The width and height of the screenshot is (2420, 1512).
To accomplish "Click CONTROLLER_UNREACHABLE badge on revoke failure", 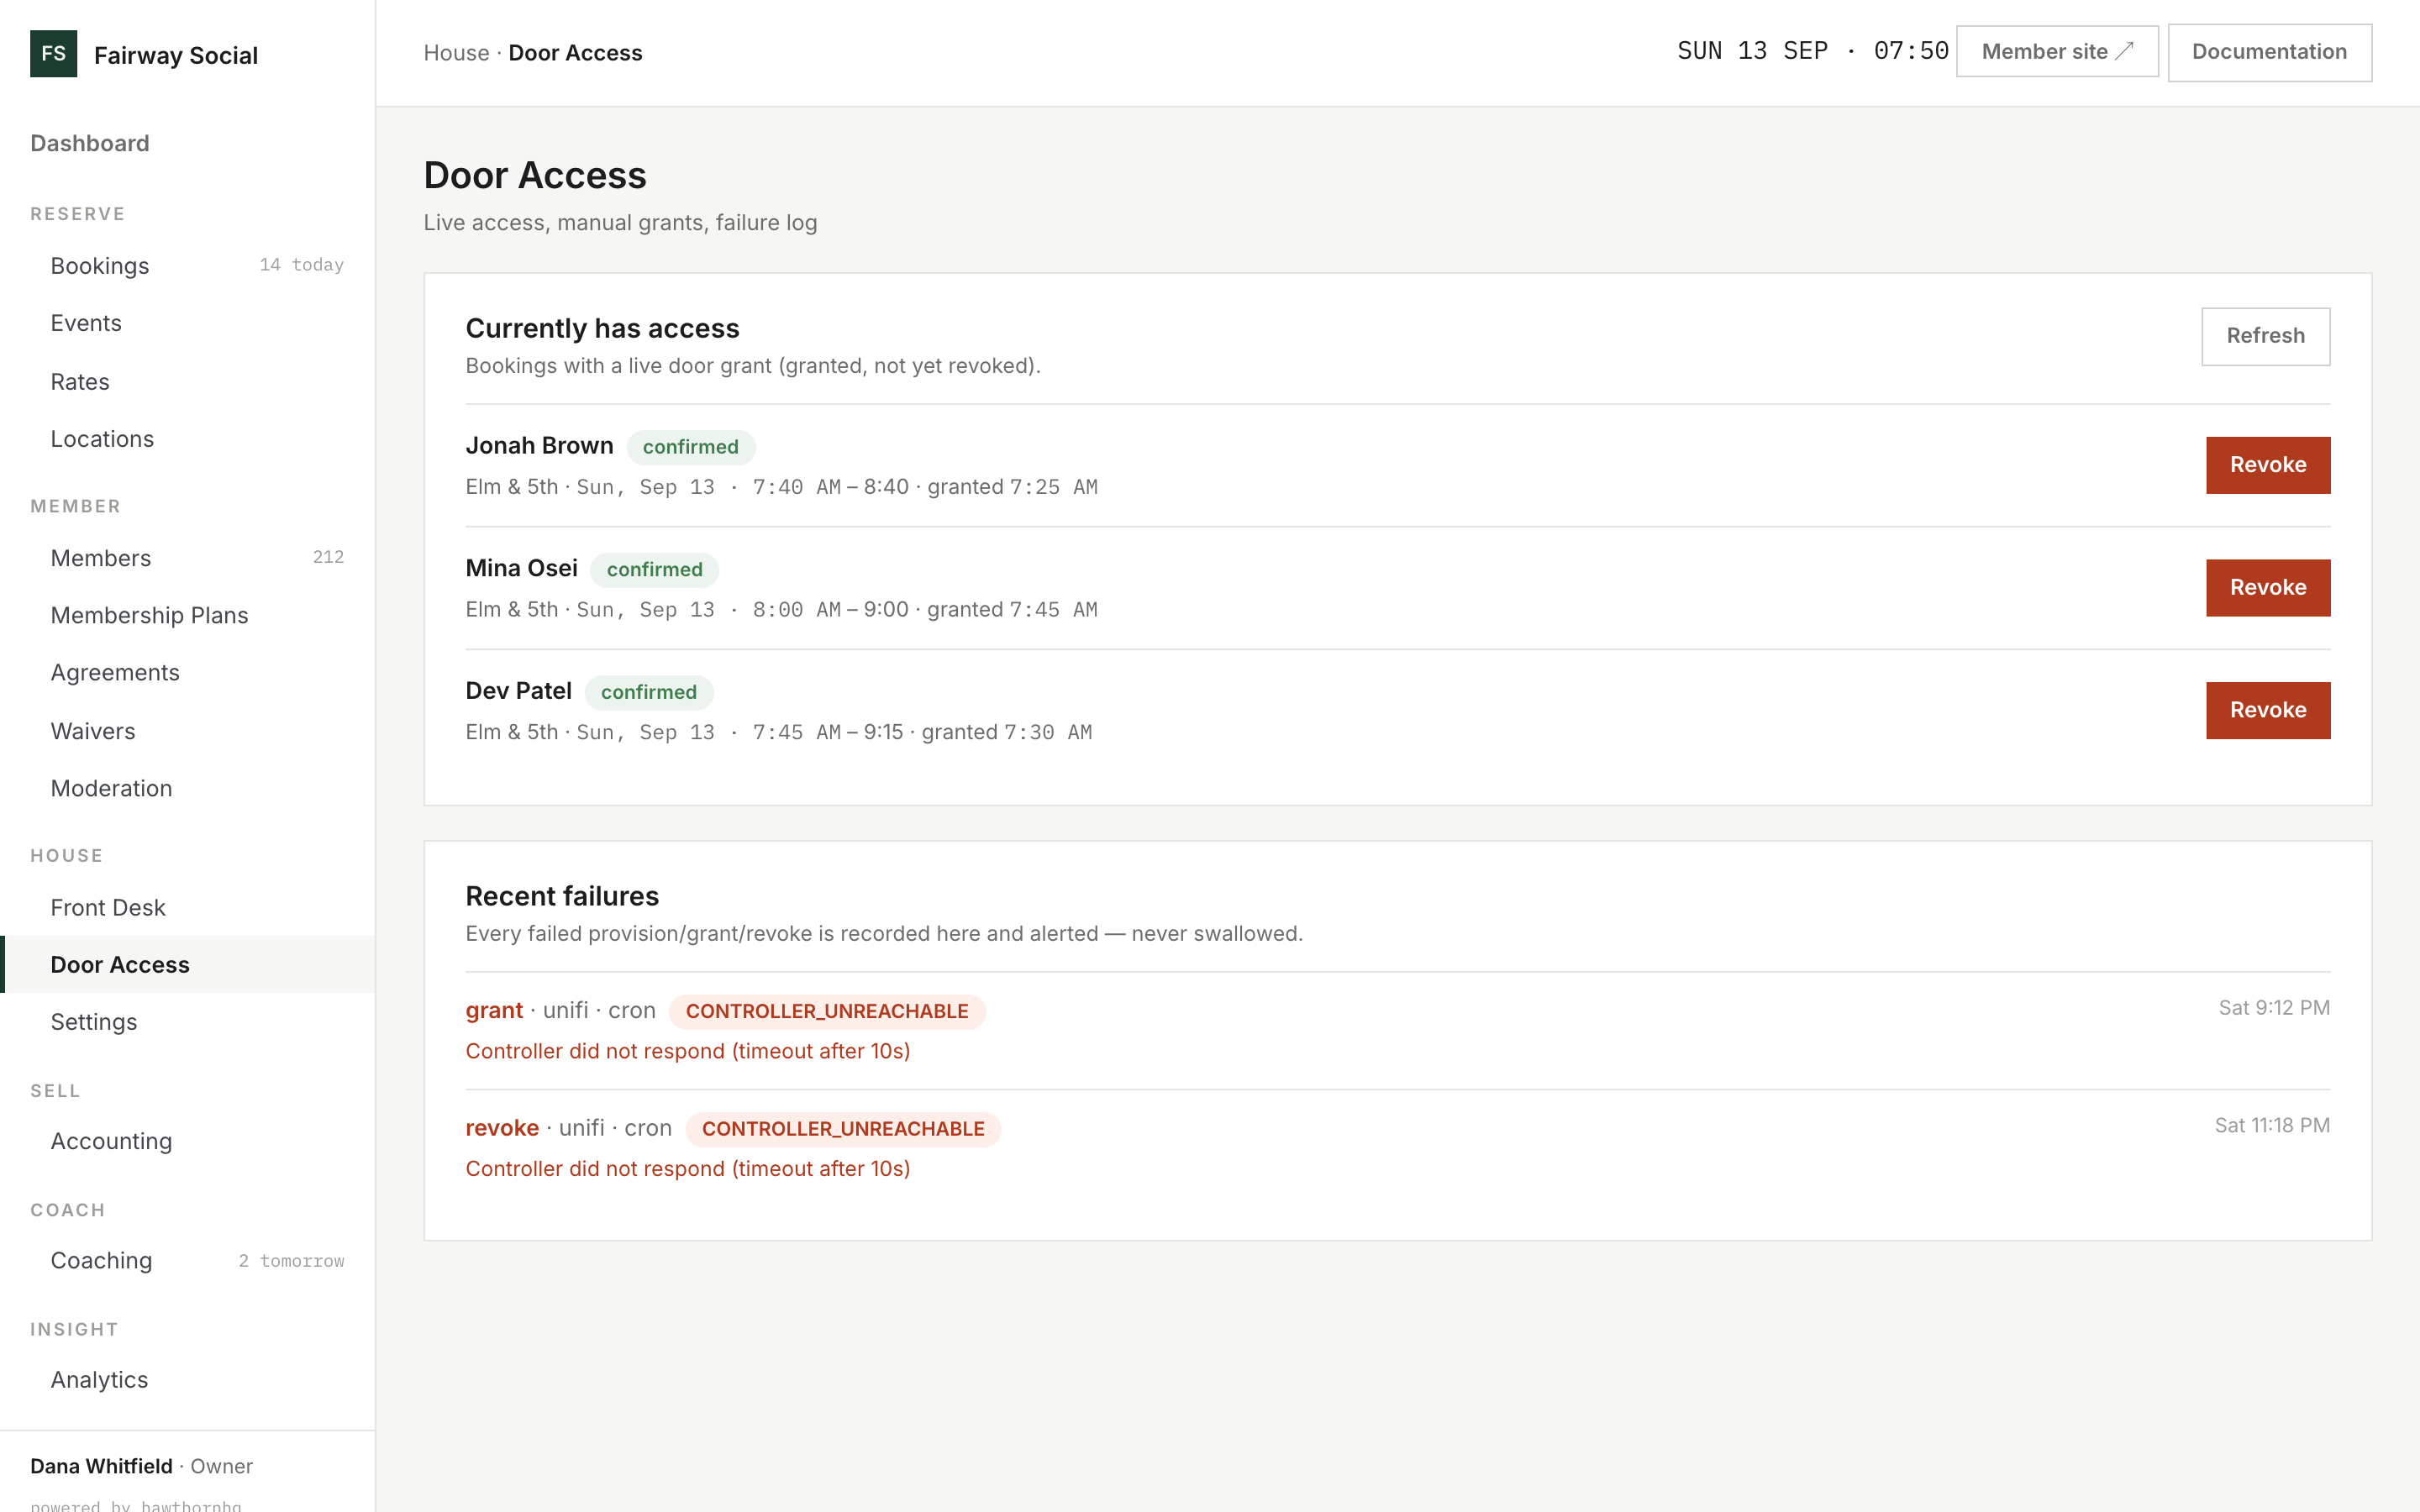I will click(x=843, y=1129).
